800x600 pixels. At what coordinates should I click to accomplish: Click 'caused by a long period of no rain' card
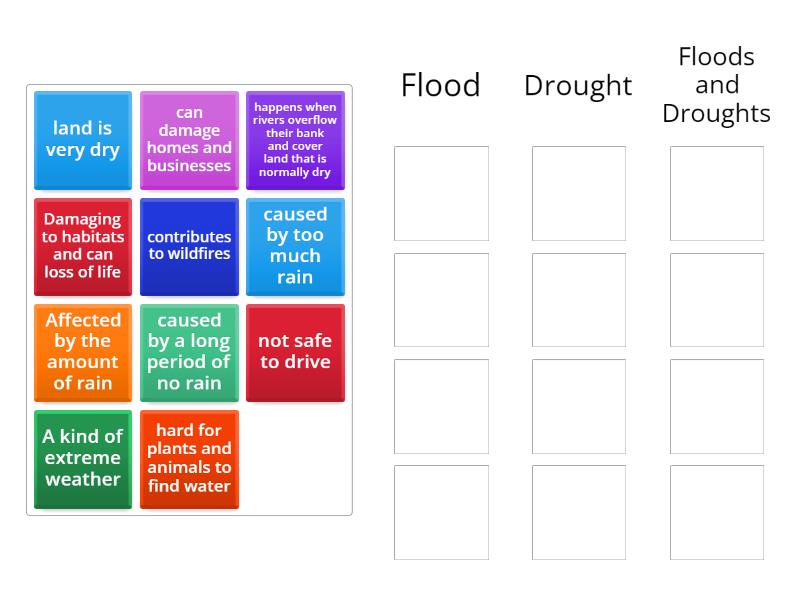(189, 352)
